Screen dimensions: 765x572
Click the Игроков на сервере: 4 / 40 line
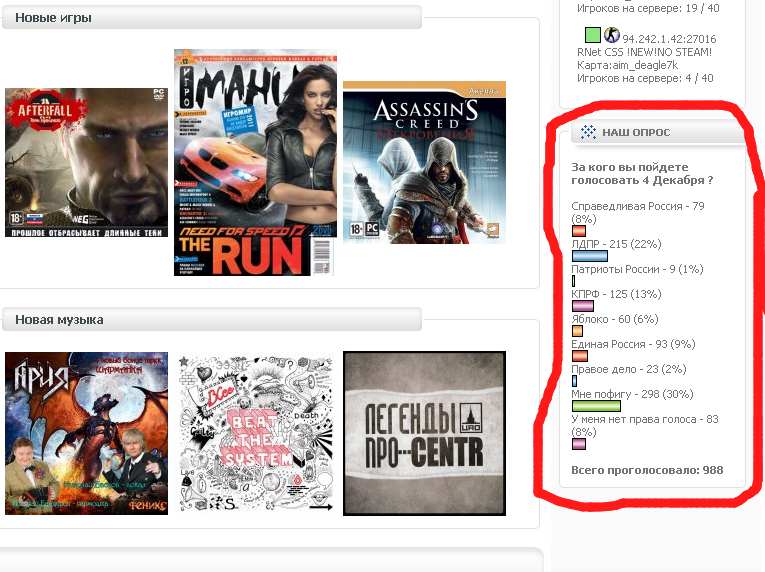coord(645,78)
